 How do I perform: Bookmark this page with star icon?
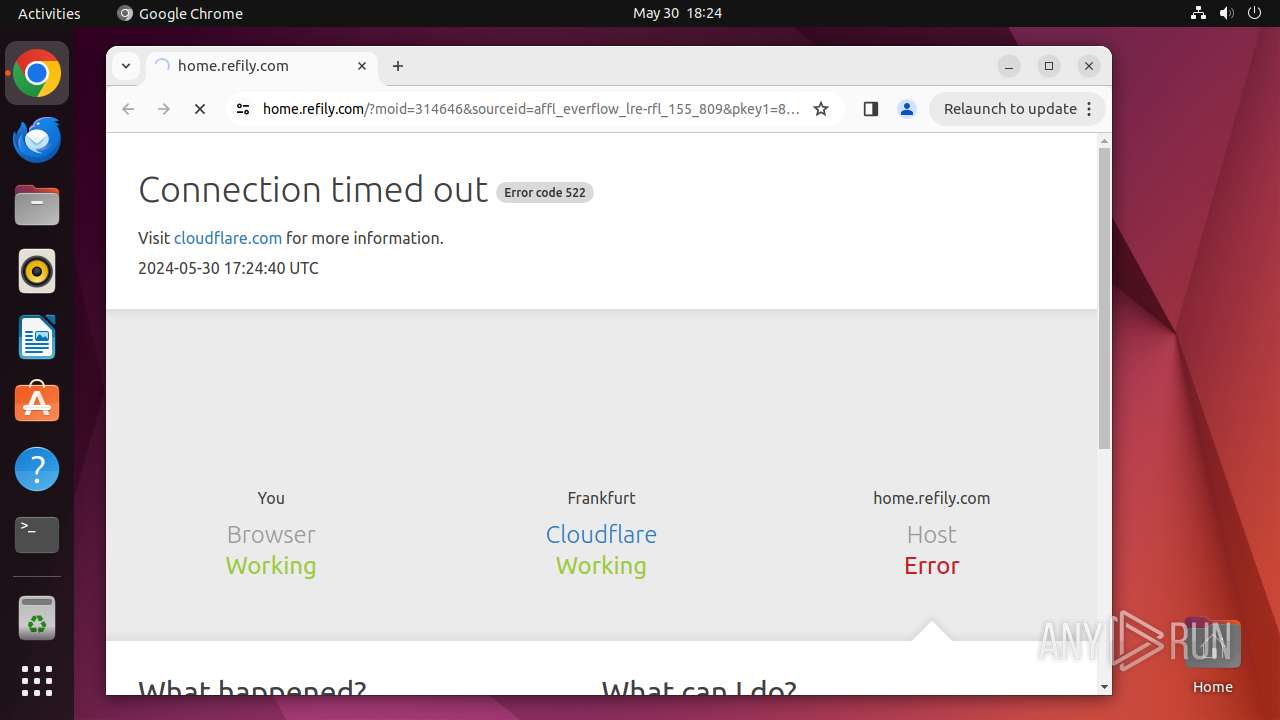point(821,109)
